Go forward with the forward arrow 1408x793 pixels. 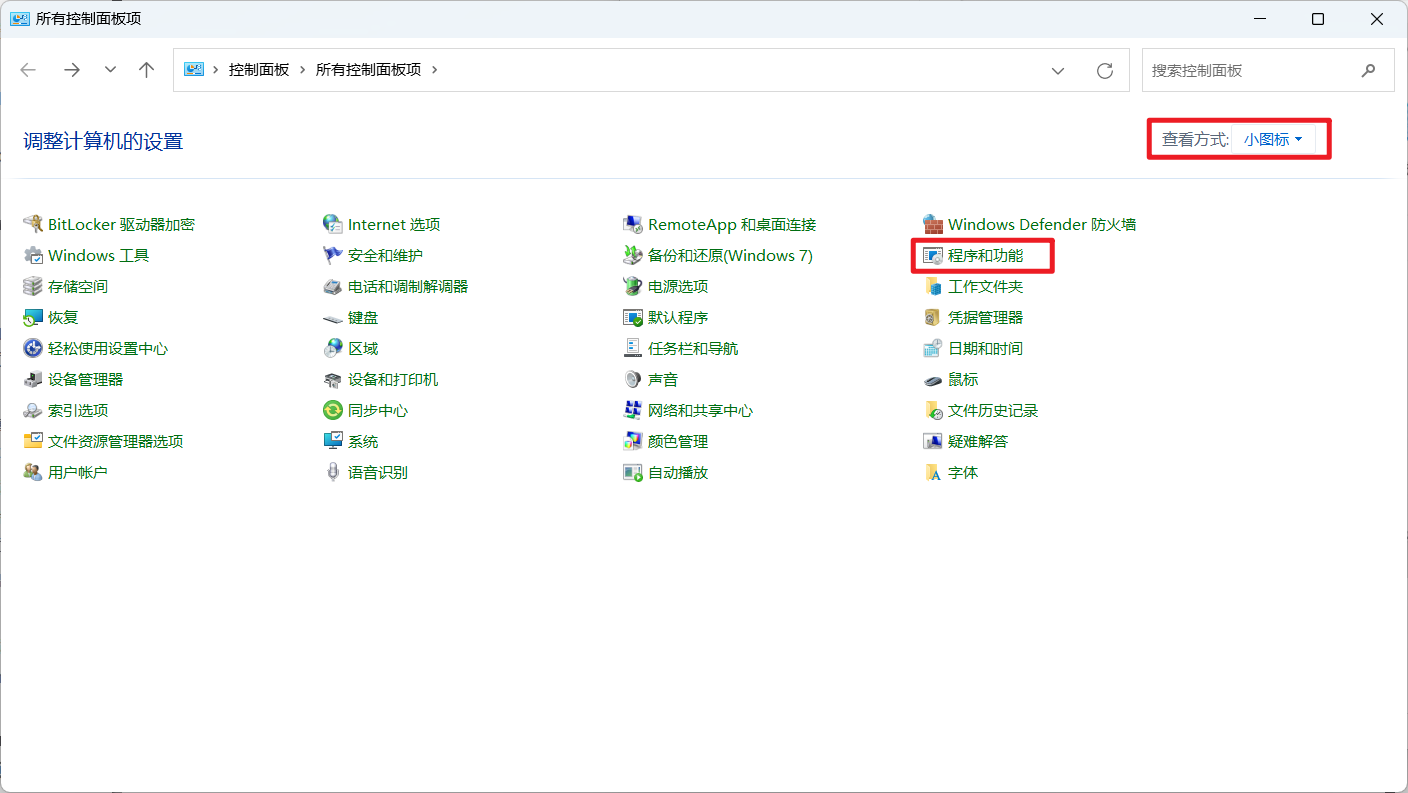pos(72,70)
